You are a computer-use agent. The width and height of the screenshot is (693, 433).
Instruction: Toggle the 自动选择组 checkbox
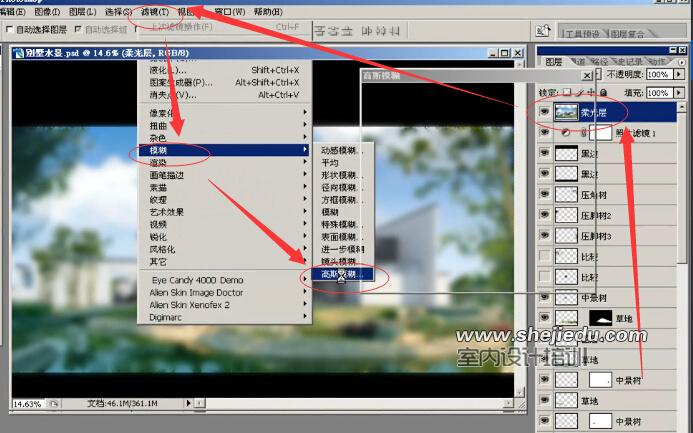click(x=78, y=30)
